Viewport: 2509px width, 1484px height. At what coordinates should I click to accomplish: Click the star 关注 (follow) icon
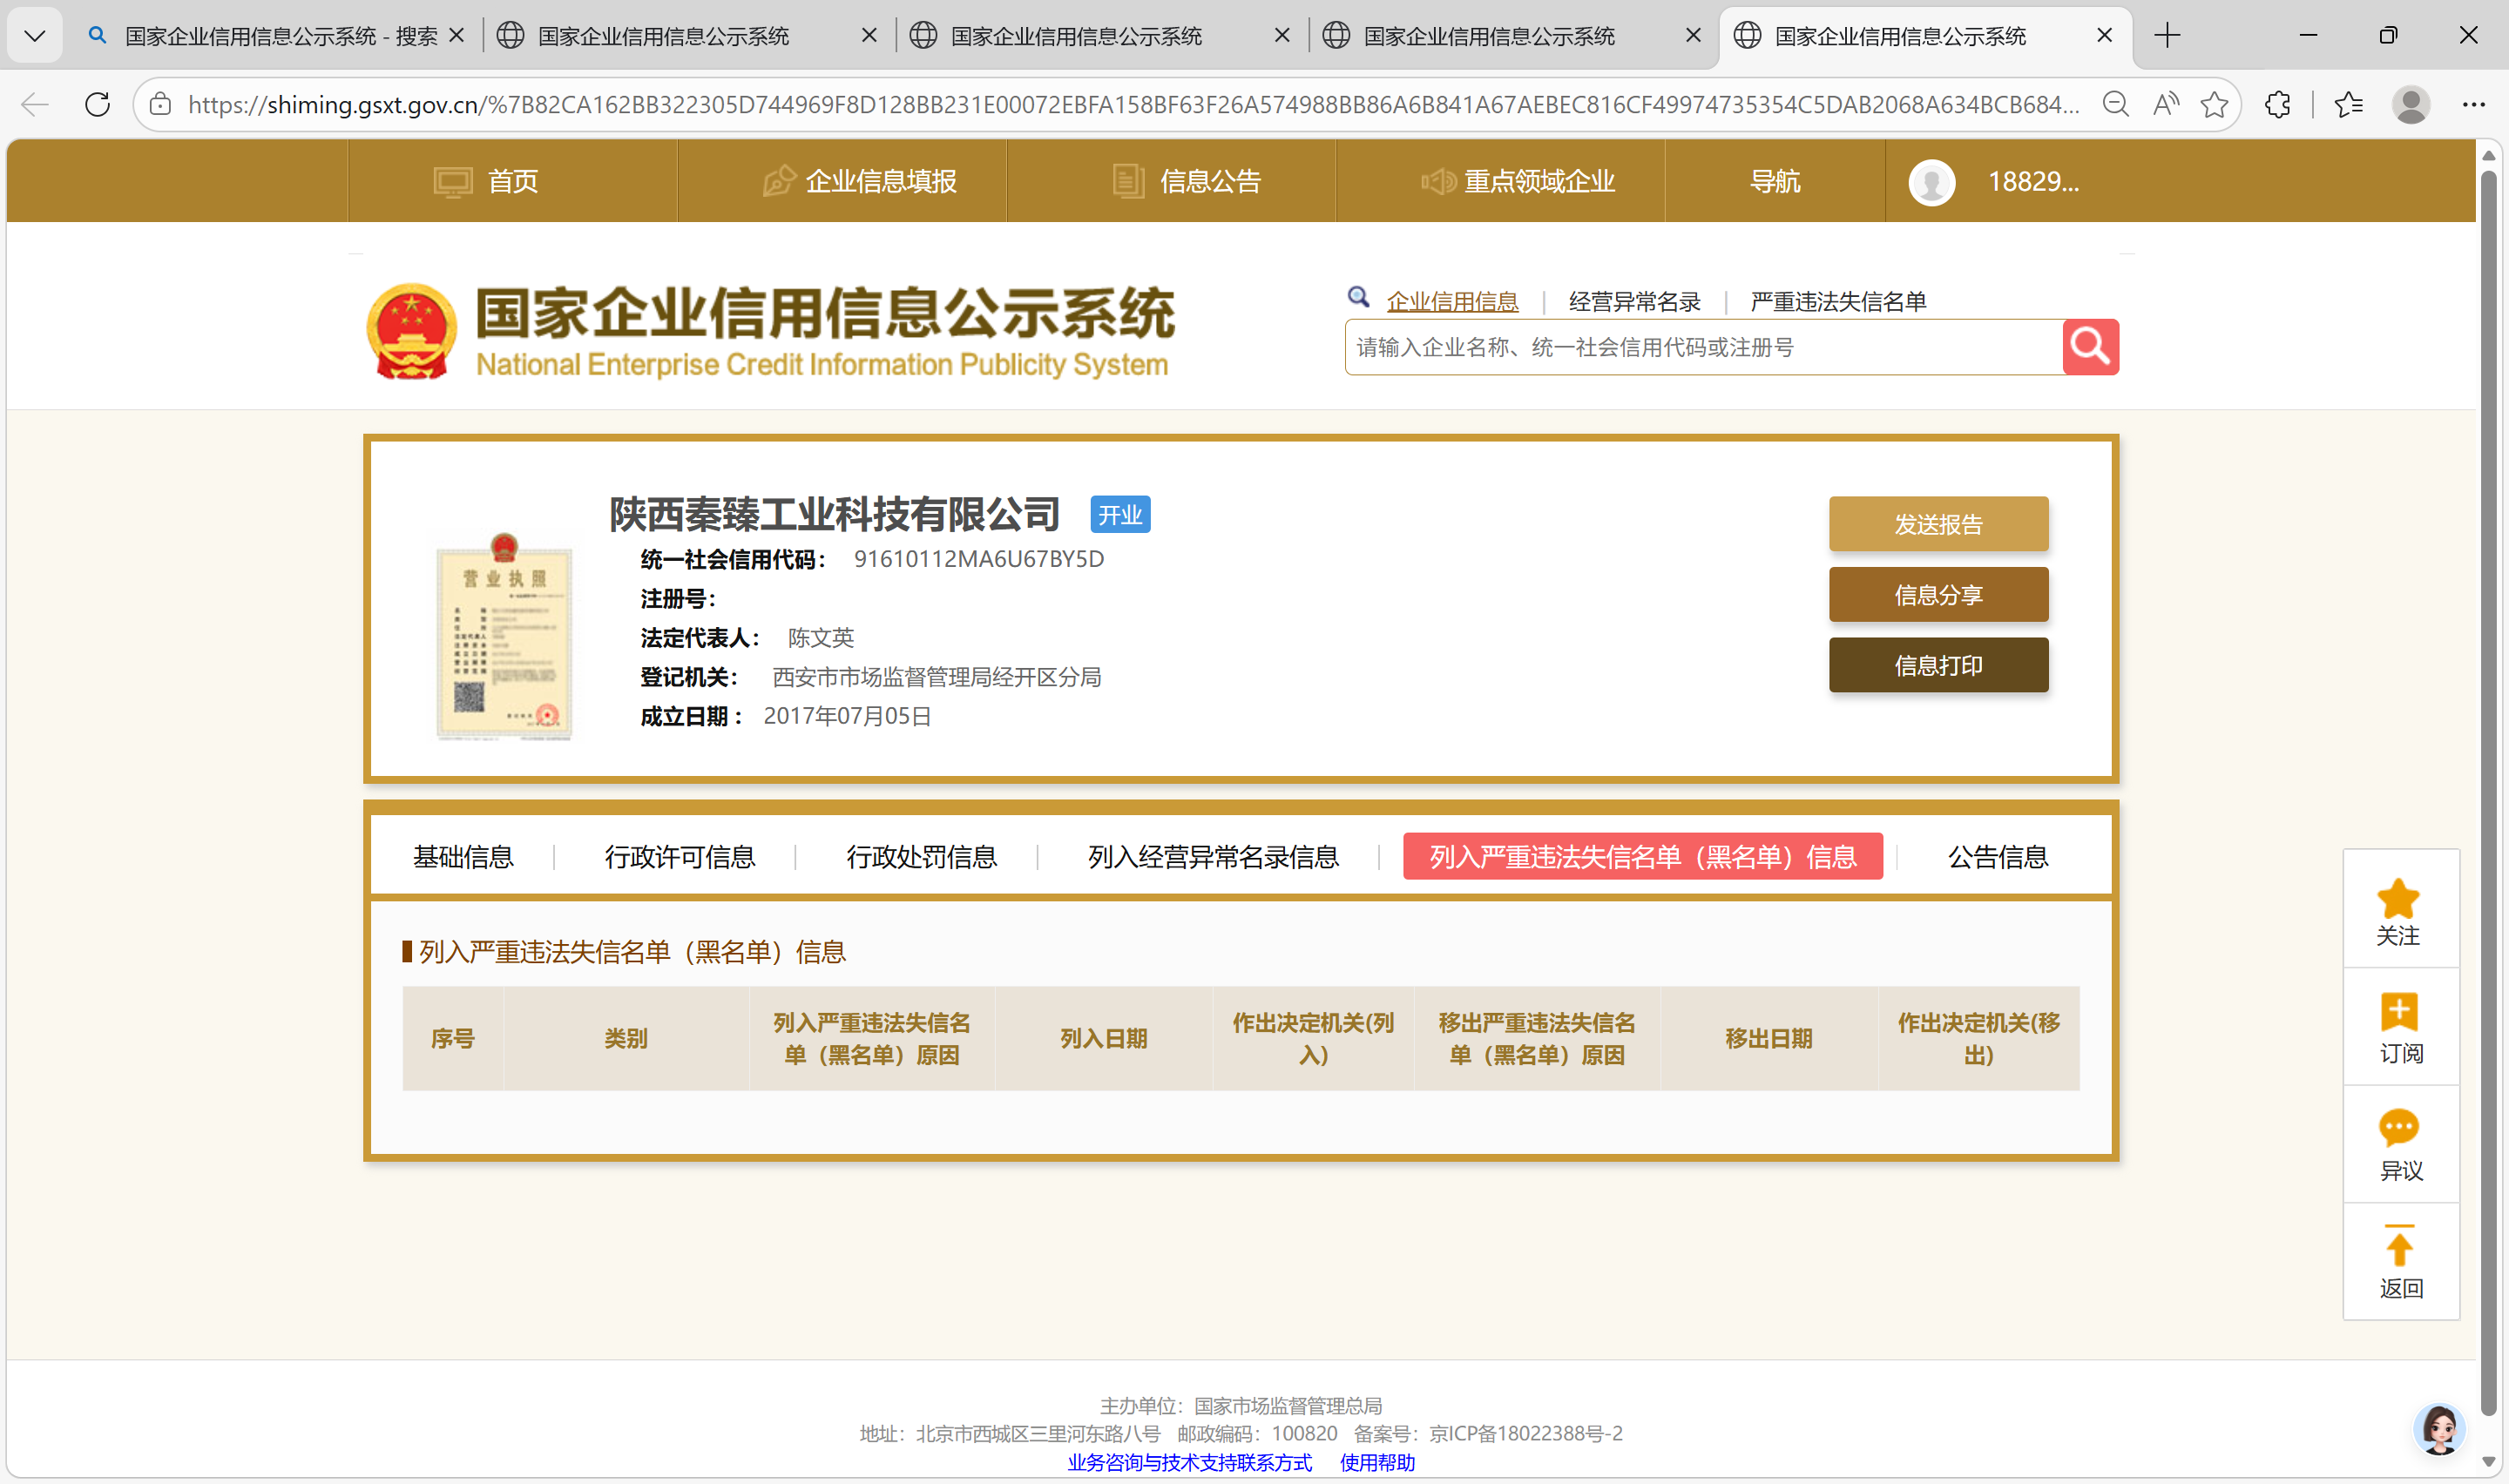coord(2398,898)
